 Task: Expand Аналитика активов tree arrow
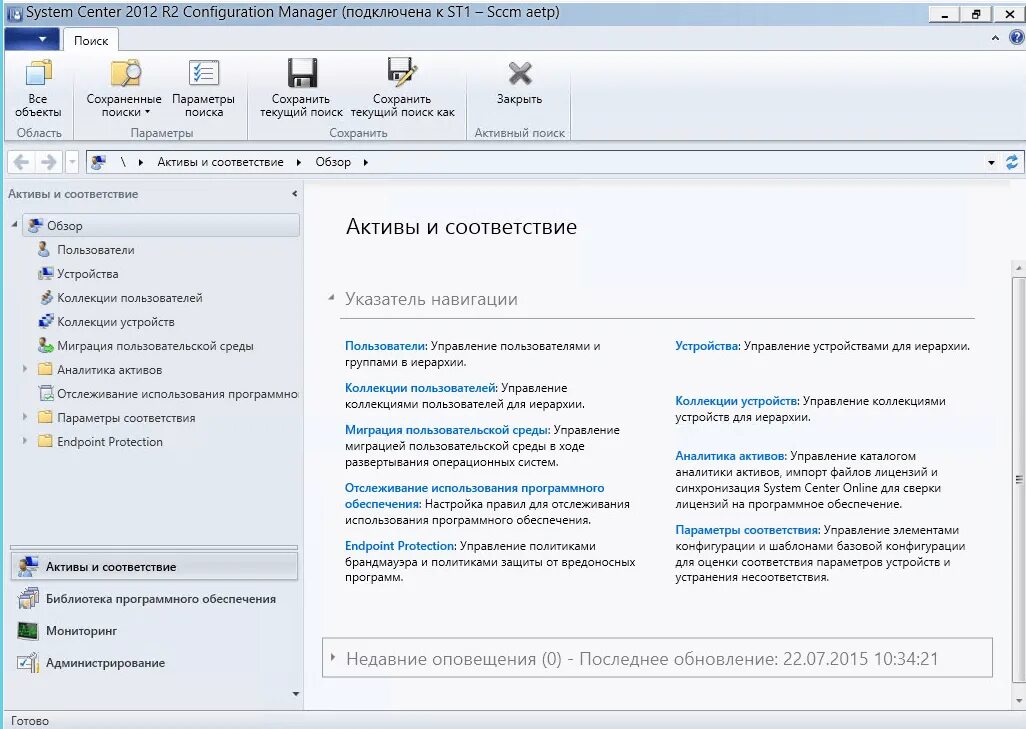click(25, 369)
